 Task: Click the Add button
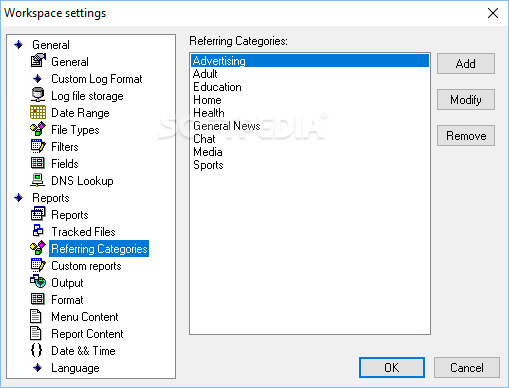(x=466, y=63)
